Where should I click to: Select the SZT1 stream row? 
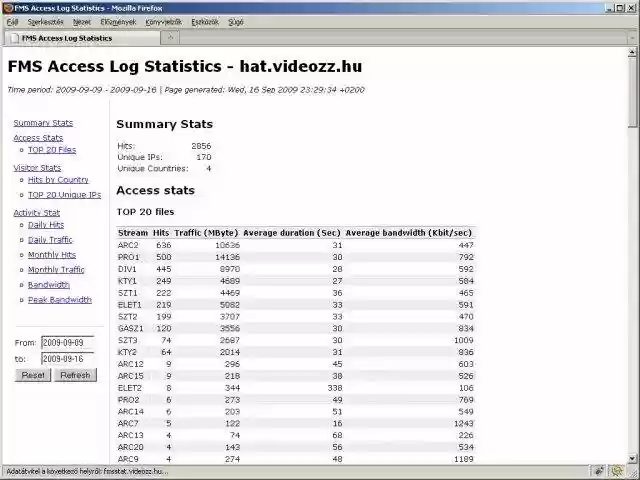click(296, 293)
